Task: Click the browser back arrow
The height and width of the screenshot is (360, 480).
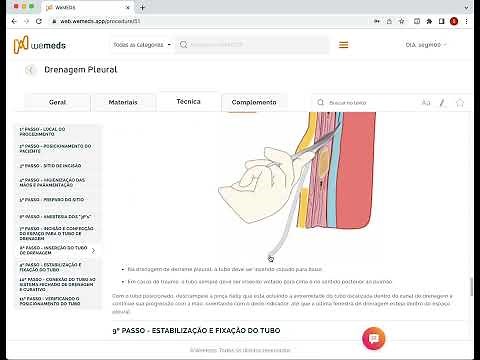Action: 14,21
